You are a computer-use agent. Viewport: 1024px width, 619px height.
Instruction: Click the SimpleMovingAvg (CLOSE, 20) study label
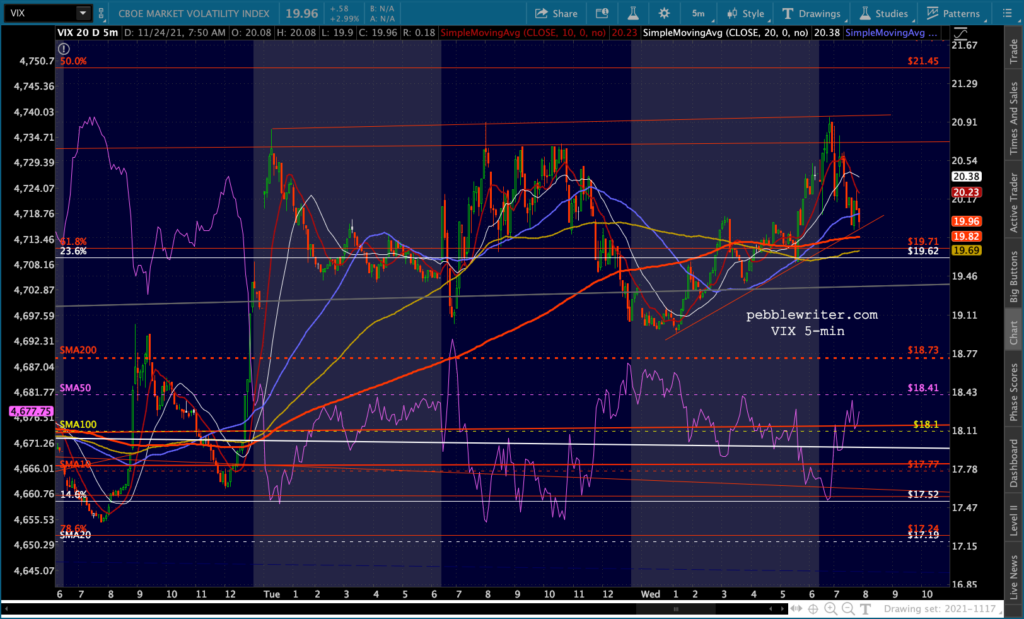(x=725, y=33)
